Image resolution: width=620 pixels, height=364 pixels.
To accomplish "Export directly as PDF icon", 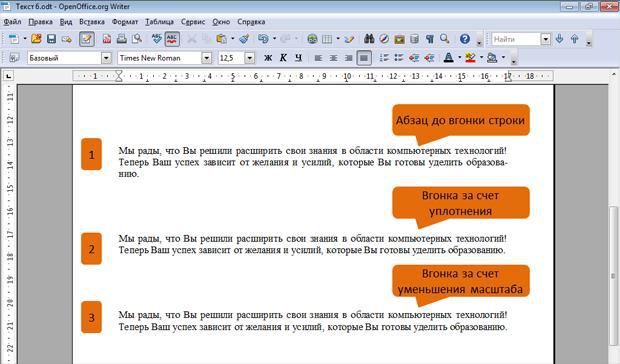I will click(107, 39).
